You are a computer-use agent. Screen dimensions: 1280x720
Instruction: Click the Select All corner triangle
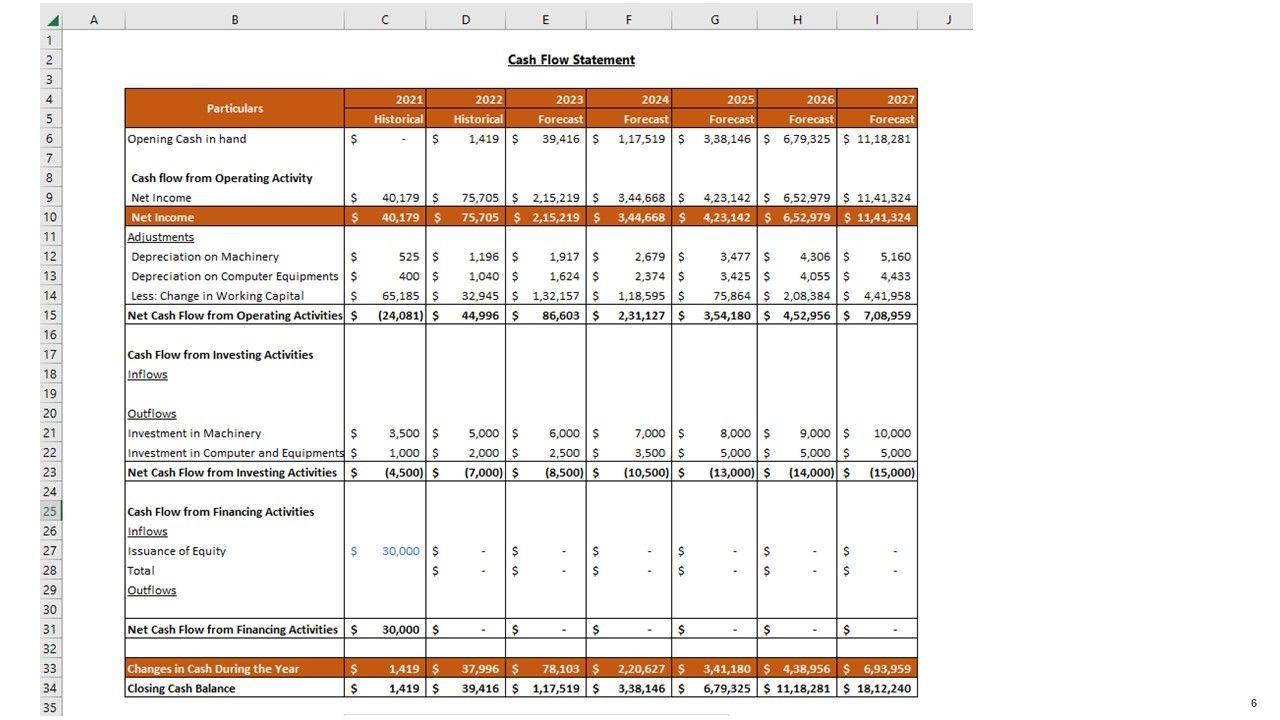tap(52, 20)
